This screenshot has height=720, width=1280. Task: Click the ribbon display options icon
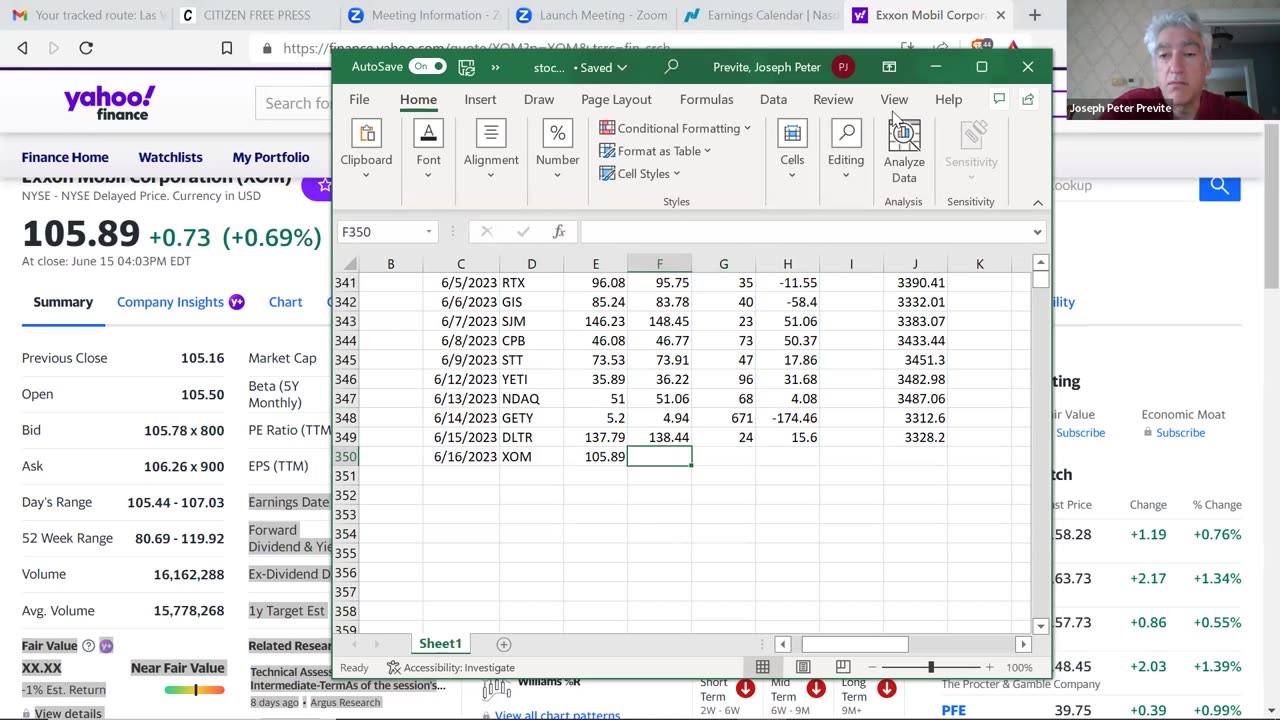889,67
